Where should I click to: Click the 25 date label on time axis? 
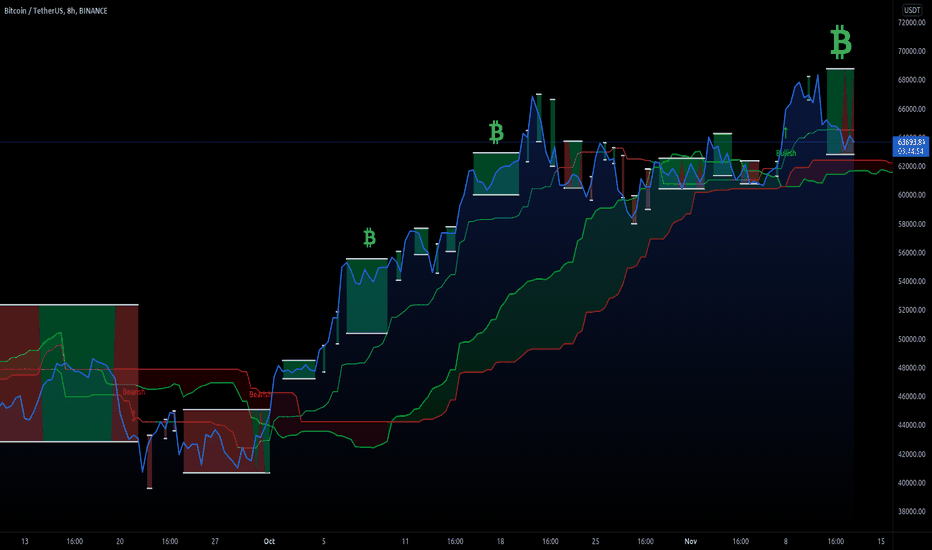coord(595,541)
